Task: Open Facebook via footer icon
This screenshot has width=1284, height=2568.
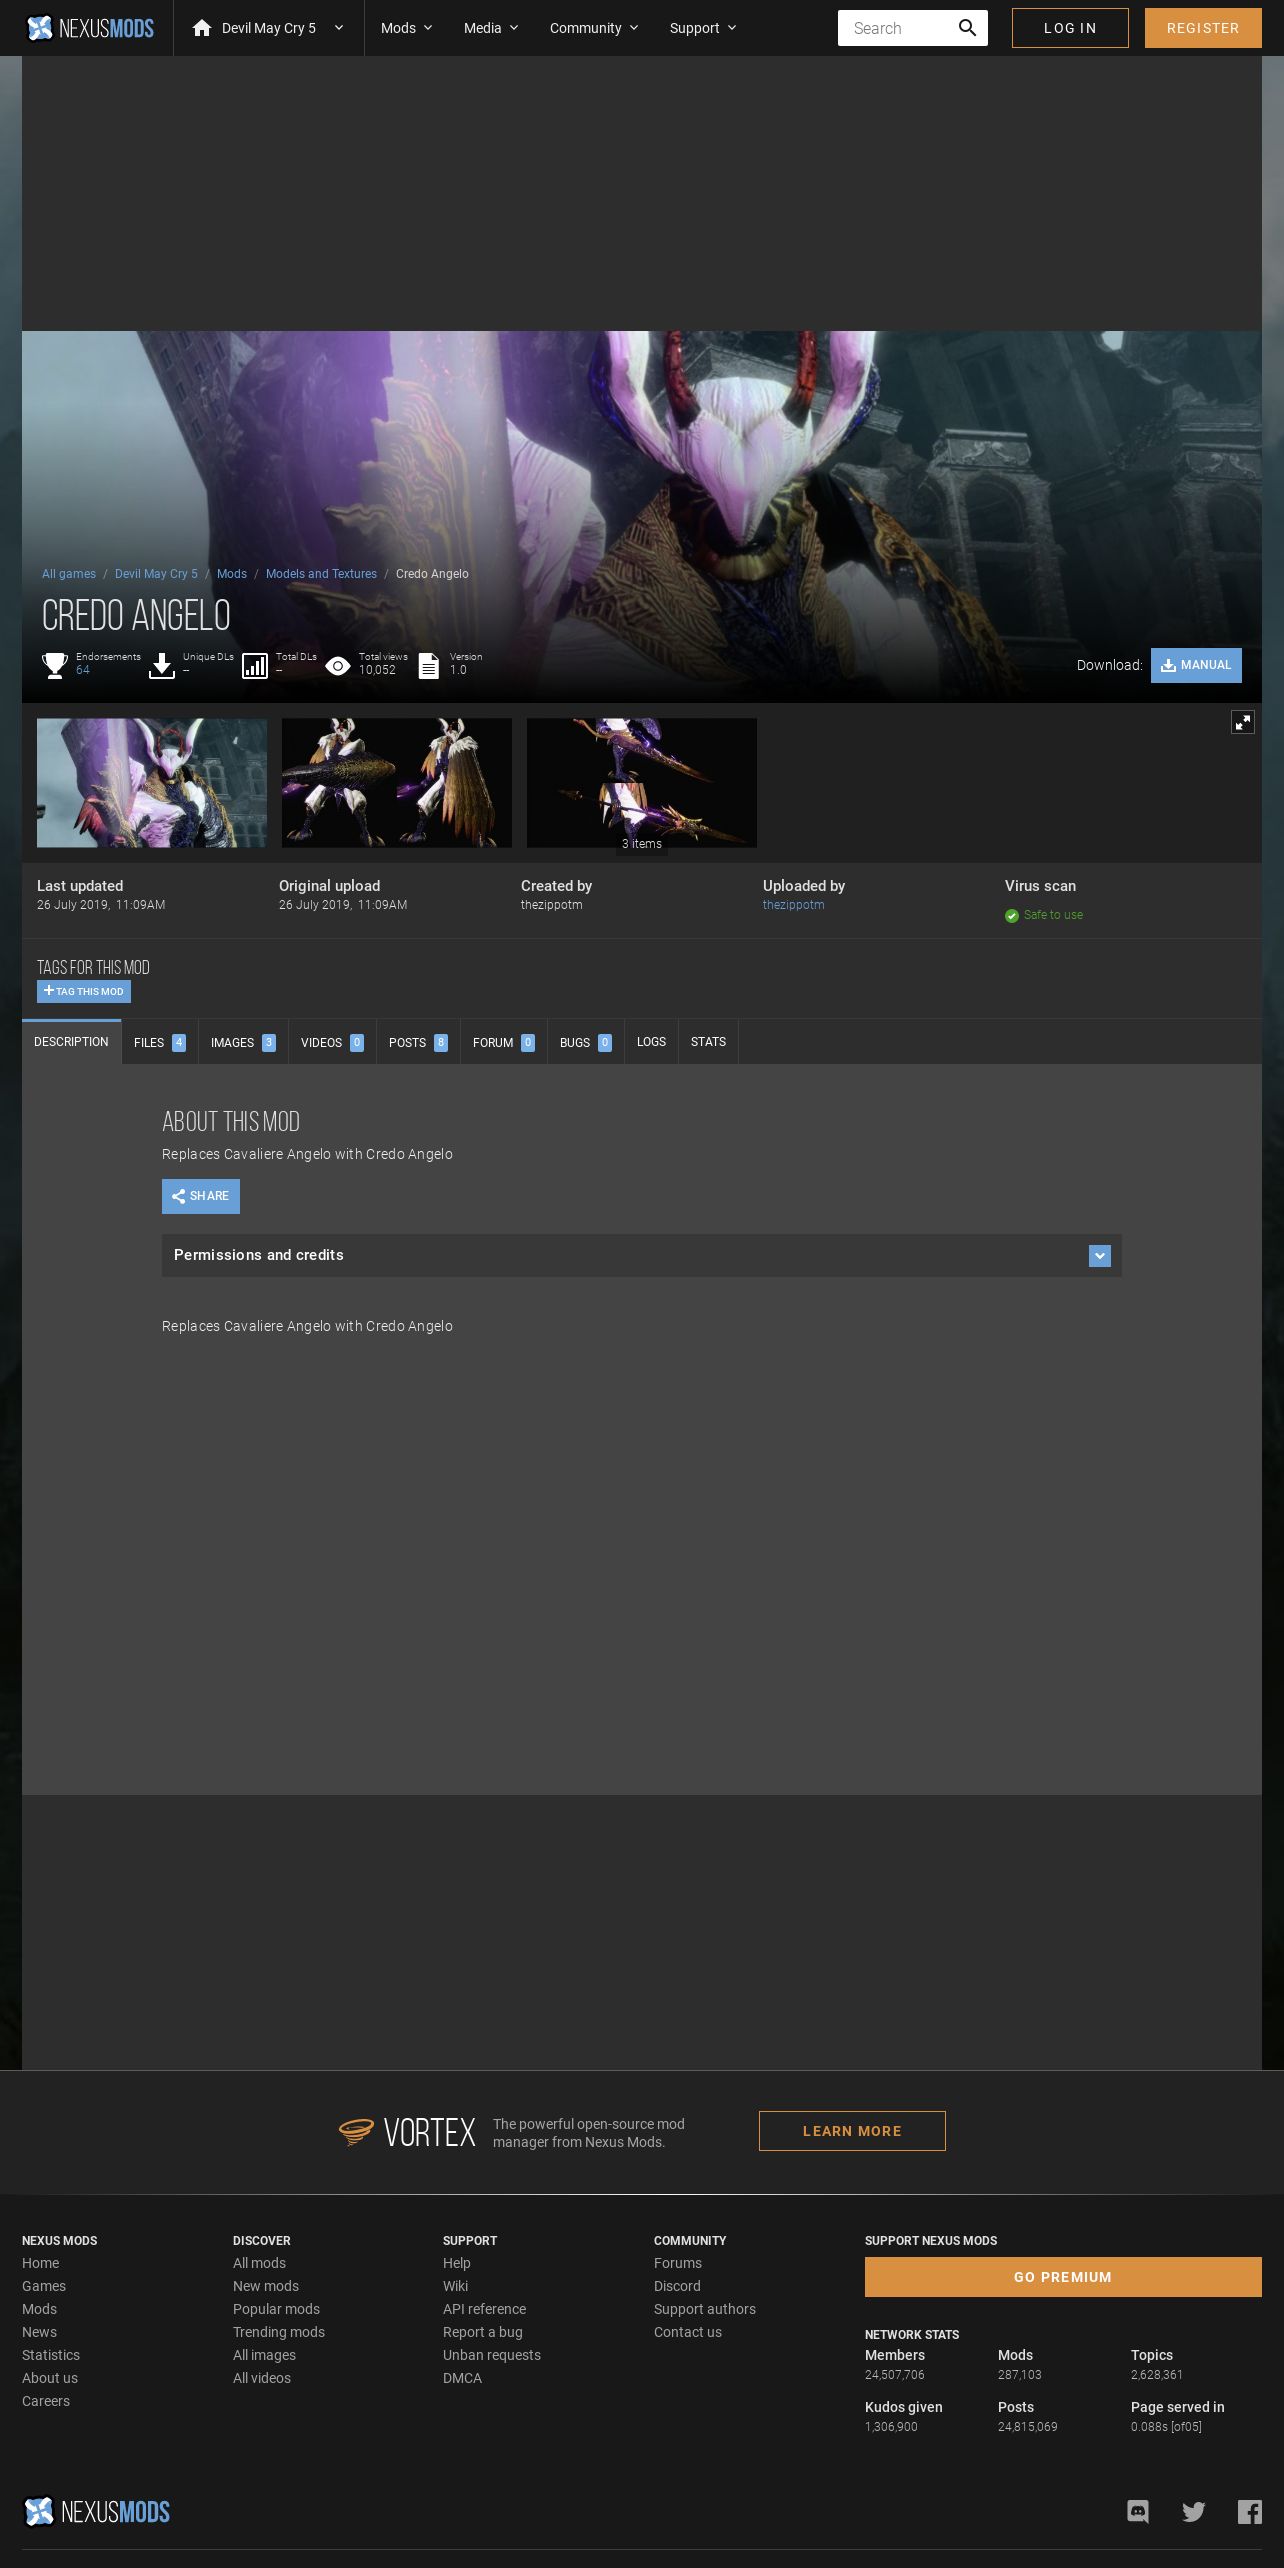Action: [x=1250, y=2511]
